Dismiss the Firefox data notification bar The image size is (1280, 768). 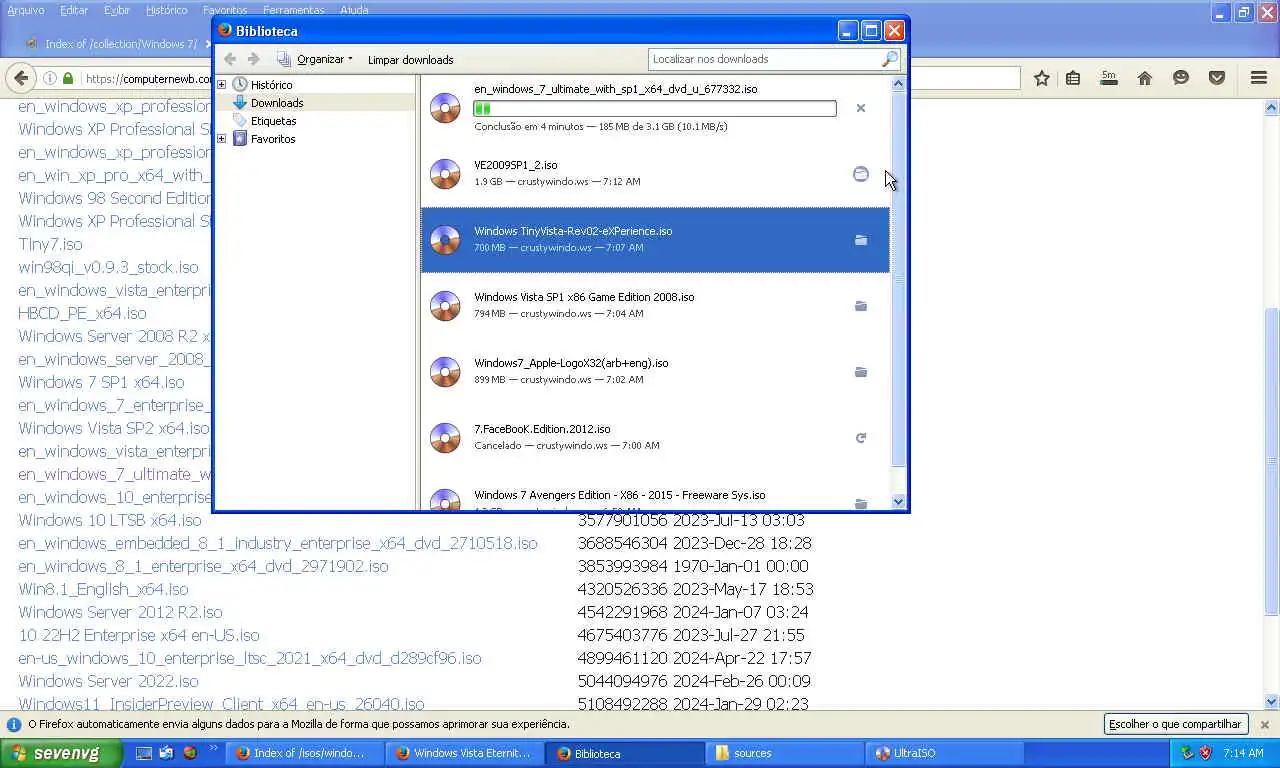pos(1264,724)
